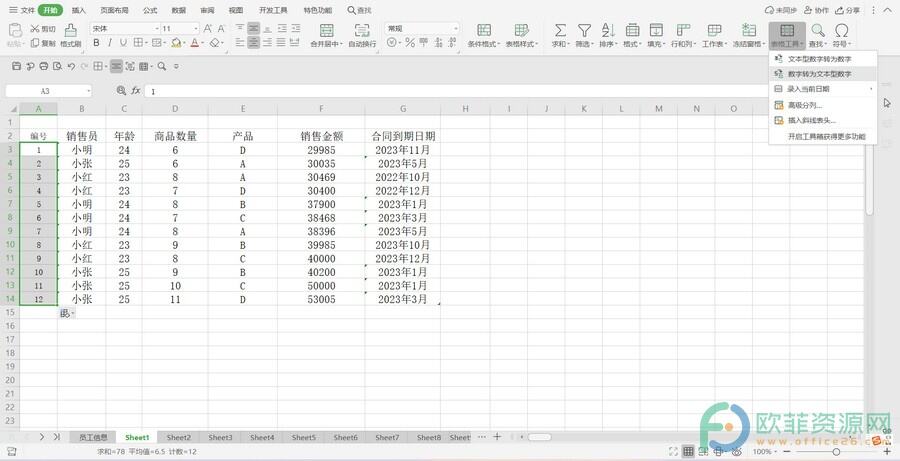Screen dimensions: 900x461
Task: Toggle bold formatting
Action: coord(96,42)
